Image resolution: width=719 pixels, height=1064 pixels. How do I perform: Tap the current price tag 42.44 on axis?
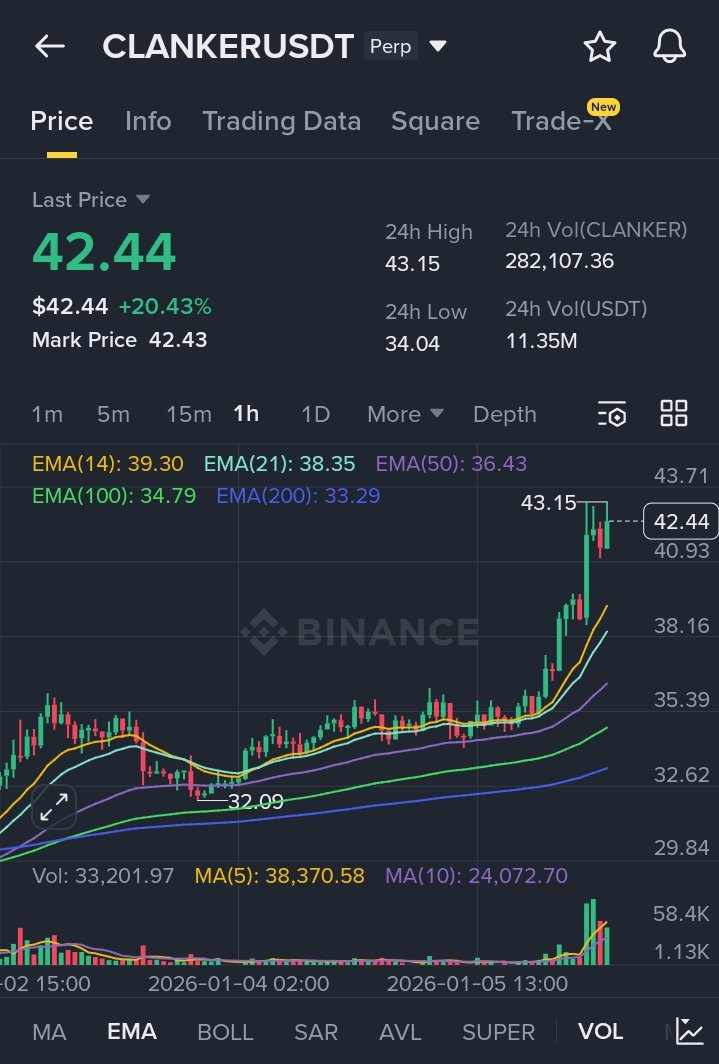tap(680, 521)
